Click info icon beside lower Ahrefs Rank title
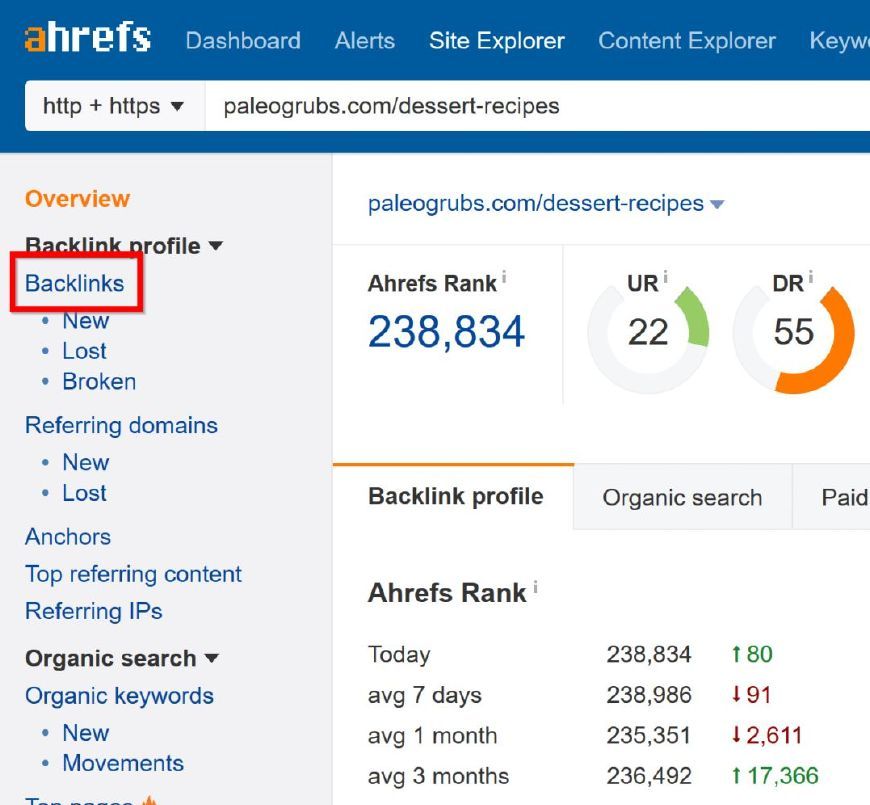870x805 pixels. pos(535,587)
